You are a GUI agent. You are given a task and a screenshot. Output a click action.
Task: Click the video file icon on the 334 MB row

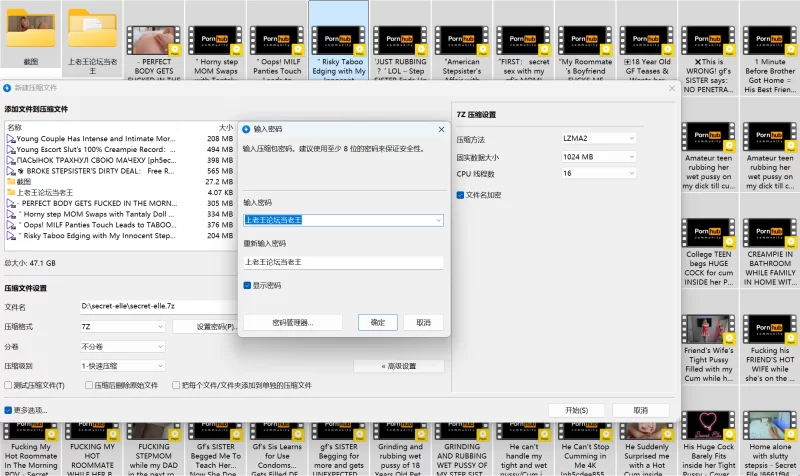(11, 214)
